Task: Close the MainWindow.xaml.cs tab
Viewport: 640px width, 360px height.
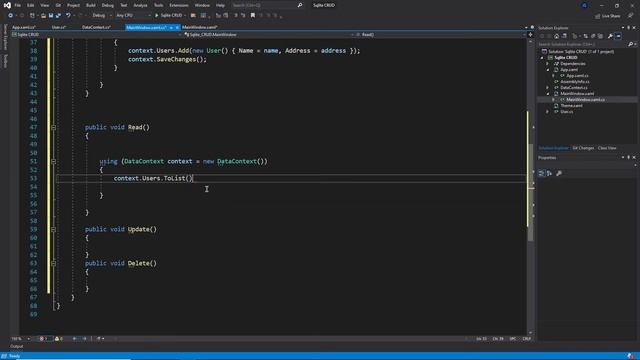Action: point(177,27)
